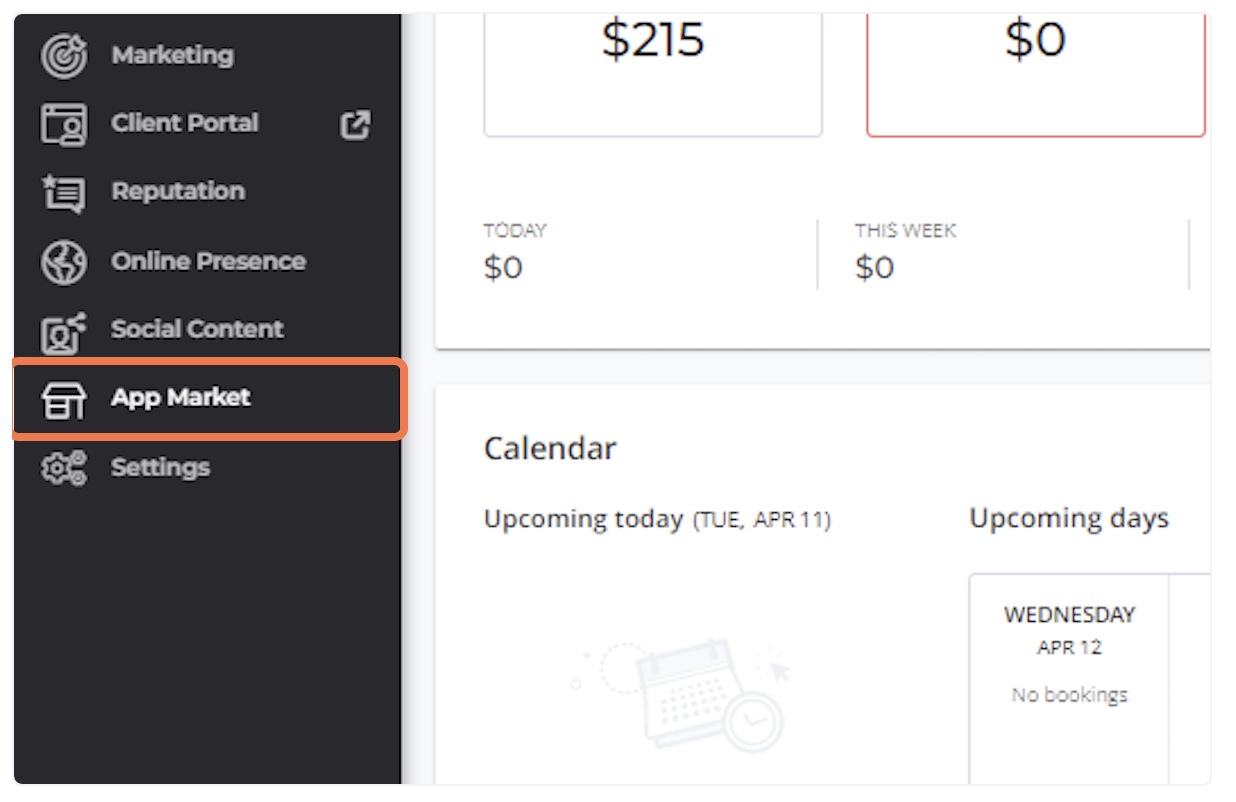Click the Marketing target icon
This screenshot has width=1236, height=802.
(x=64, y=55)
